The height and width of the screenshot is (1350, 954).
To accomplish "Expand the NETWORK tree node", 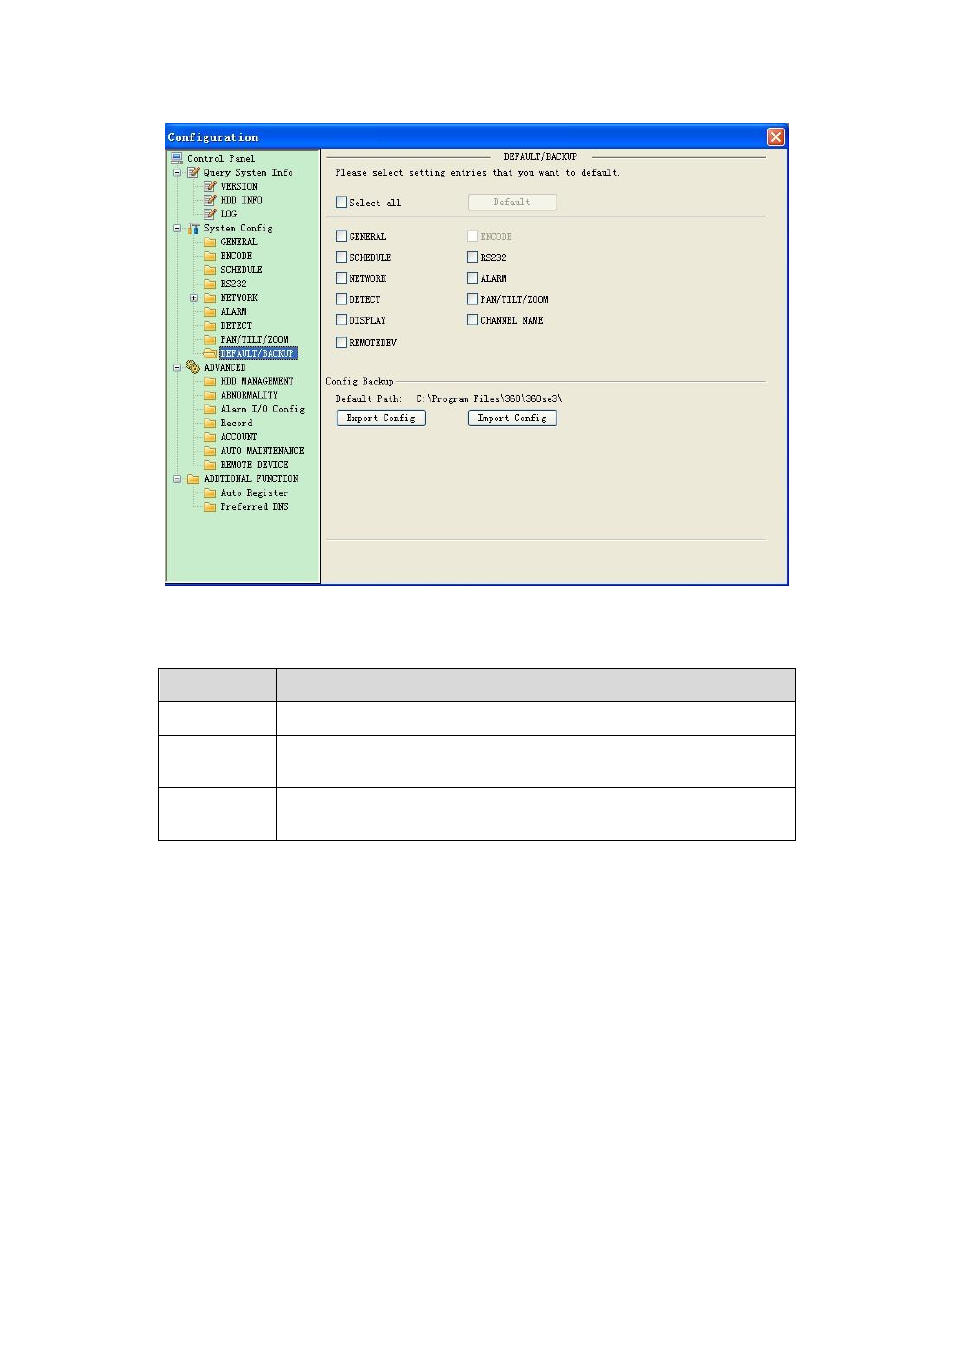I will pyautogui.click(x=194, y=298).
